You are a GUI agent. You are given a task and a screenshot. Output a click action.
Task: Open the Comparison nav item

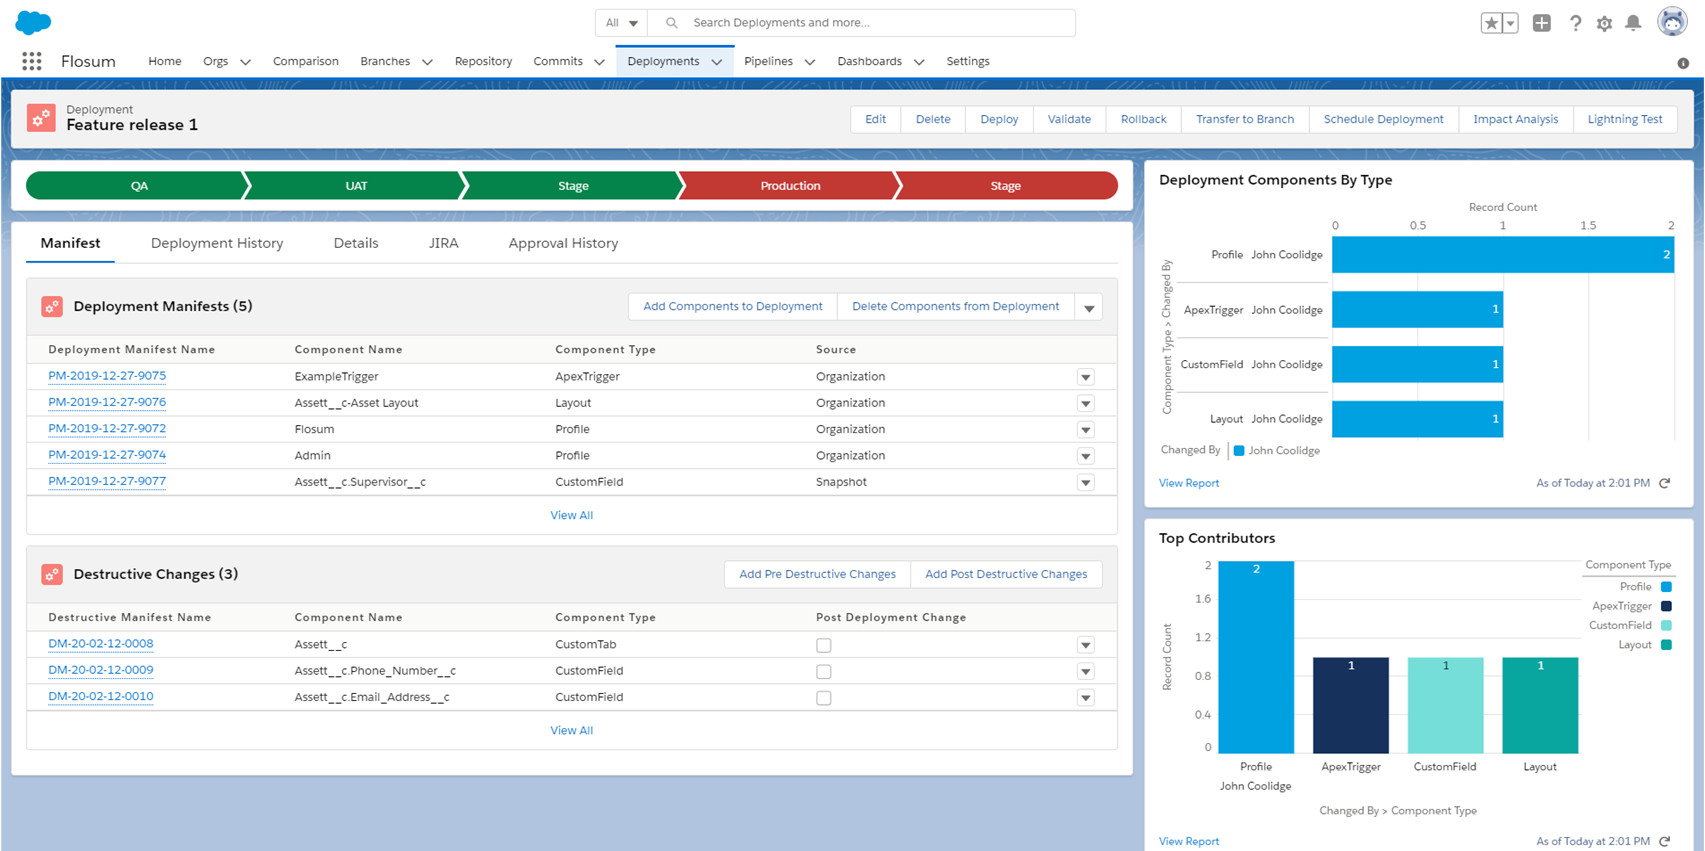pos(306,61)
